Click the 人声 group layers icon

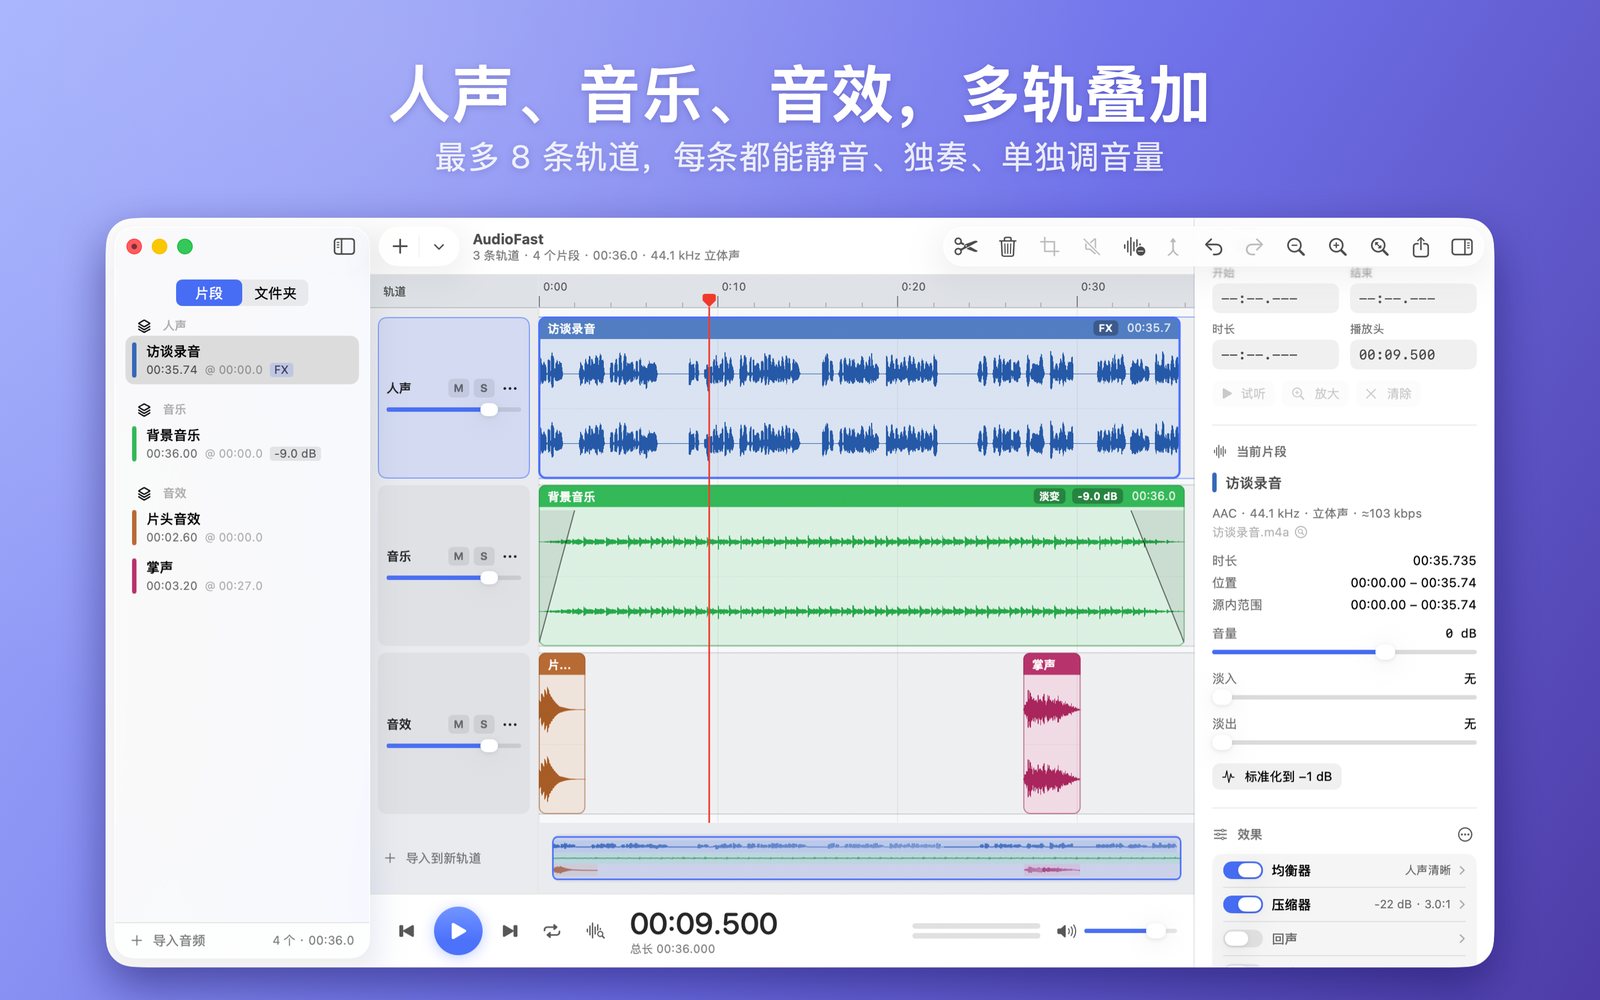tap(144, 326)
